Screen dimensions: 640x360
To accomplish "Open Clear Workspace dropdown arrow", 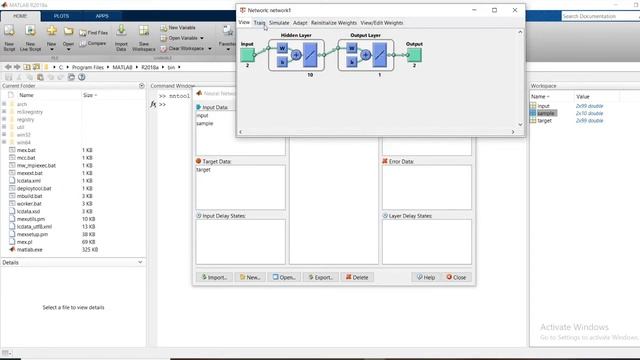I will point(210,49).
